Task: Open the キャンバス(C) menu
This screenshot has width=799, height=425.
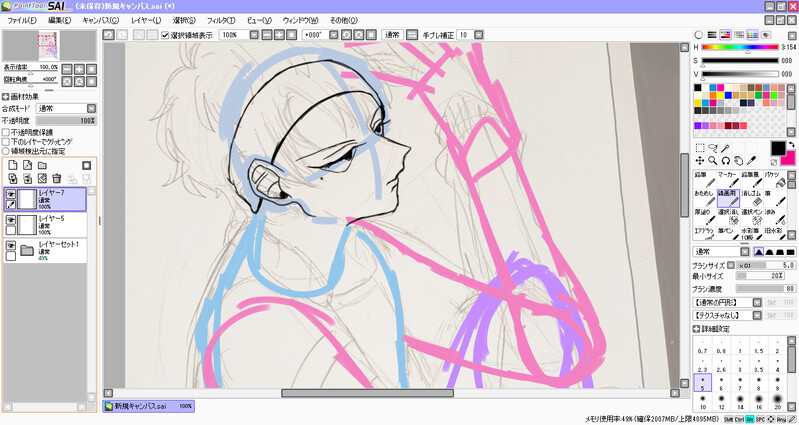Action: (x=100, y=20)
